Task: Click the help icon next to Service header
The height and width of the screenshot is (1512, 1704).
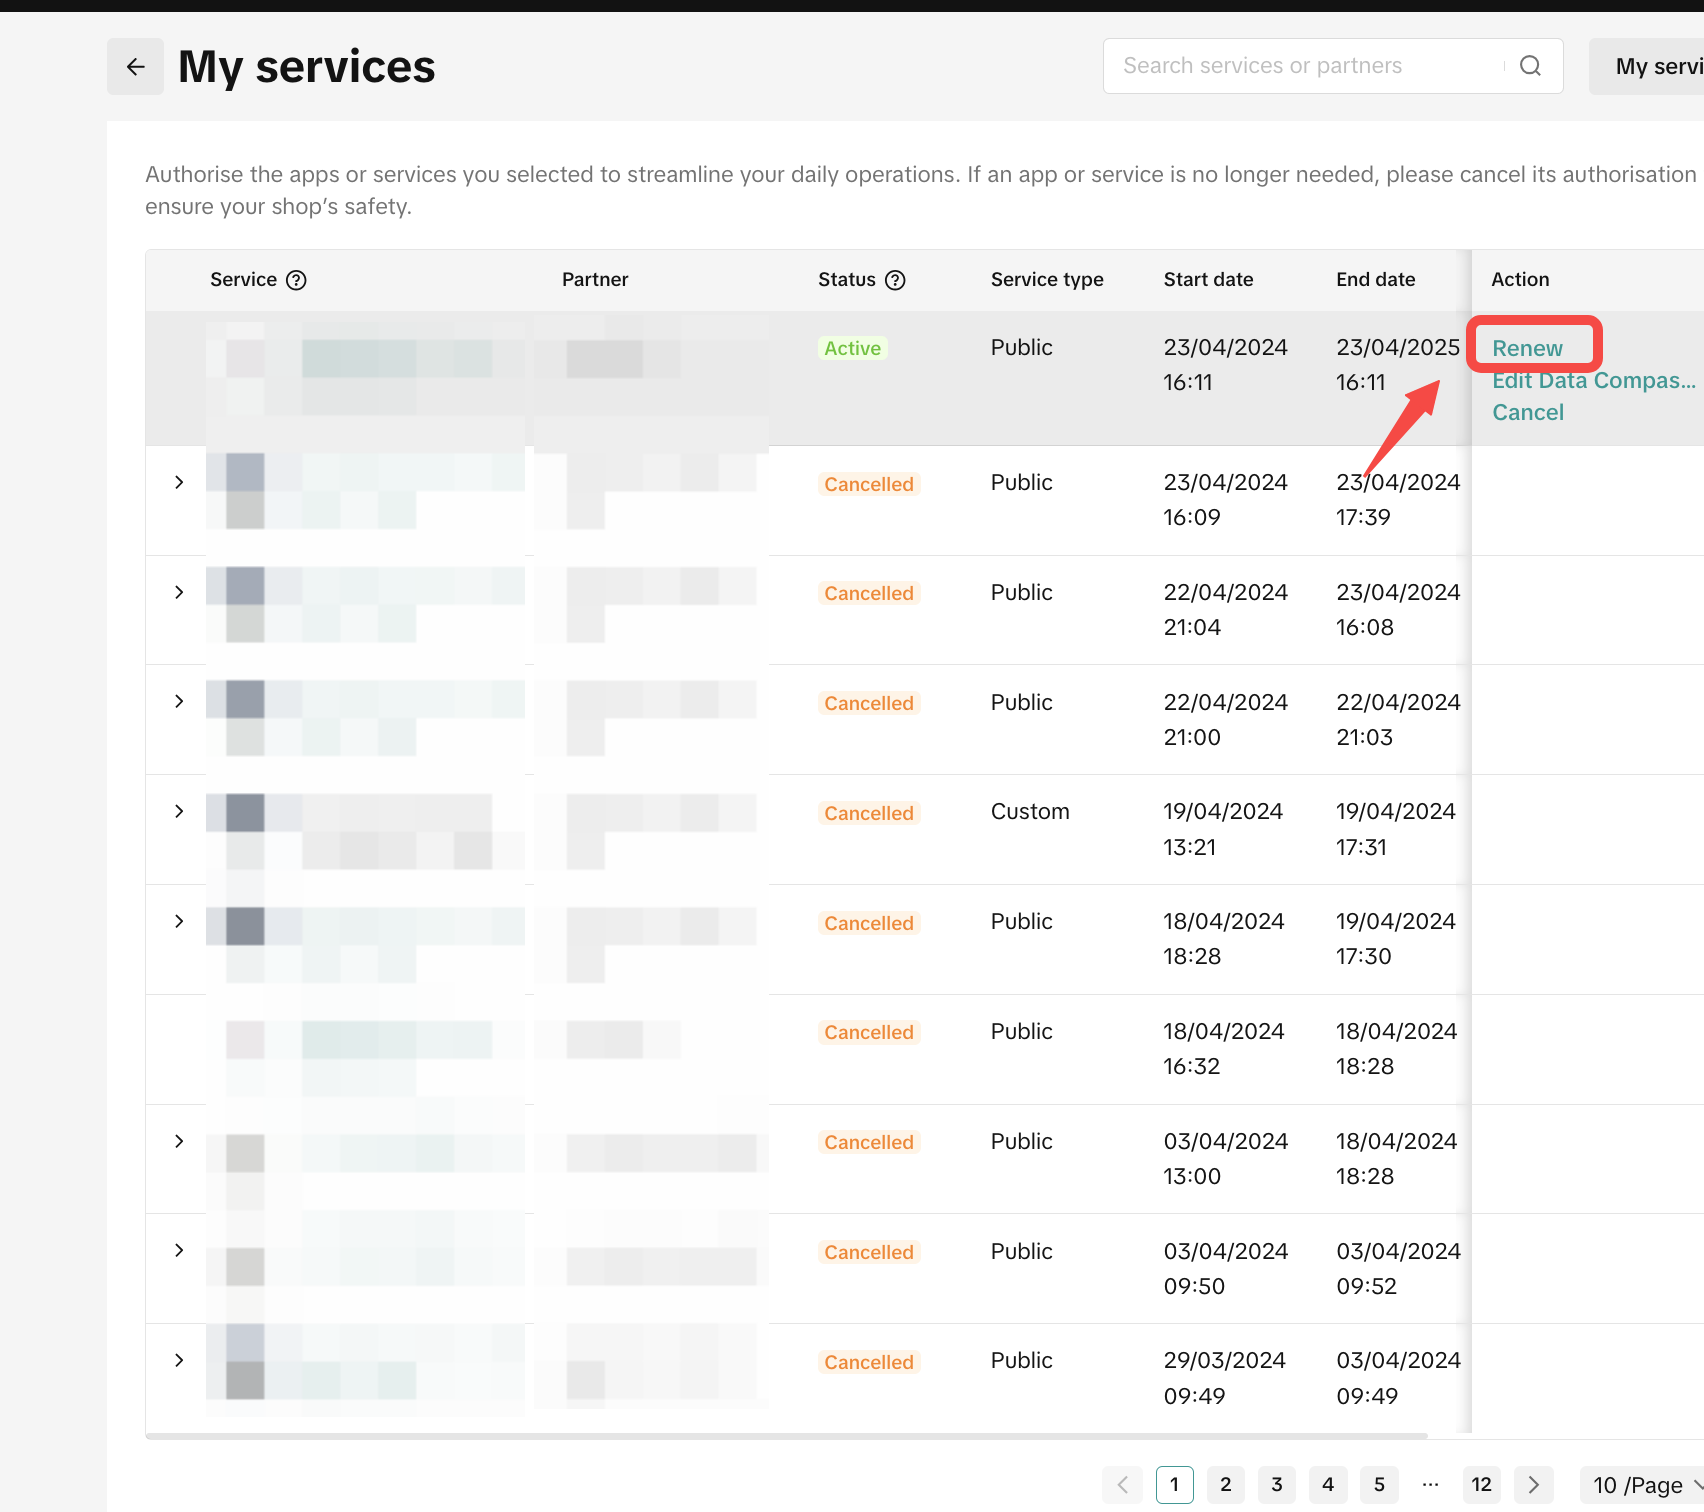Action: point(296,280)
